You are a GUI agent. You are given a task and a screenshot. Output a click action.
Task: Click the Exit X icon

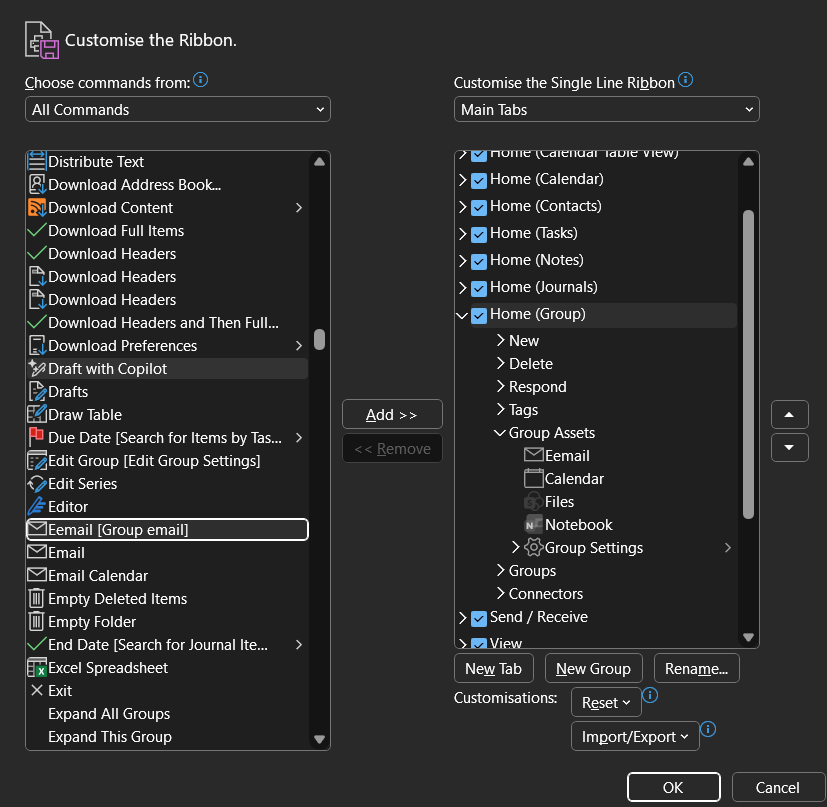[x=36, y=690]
